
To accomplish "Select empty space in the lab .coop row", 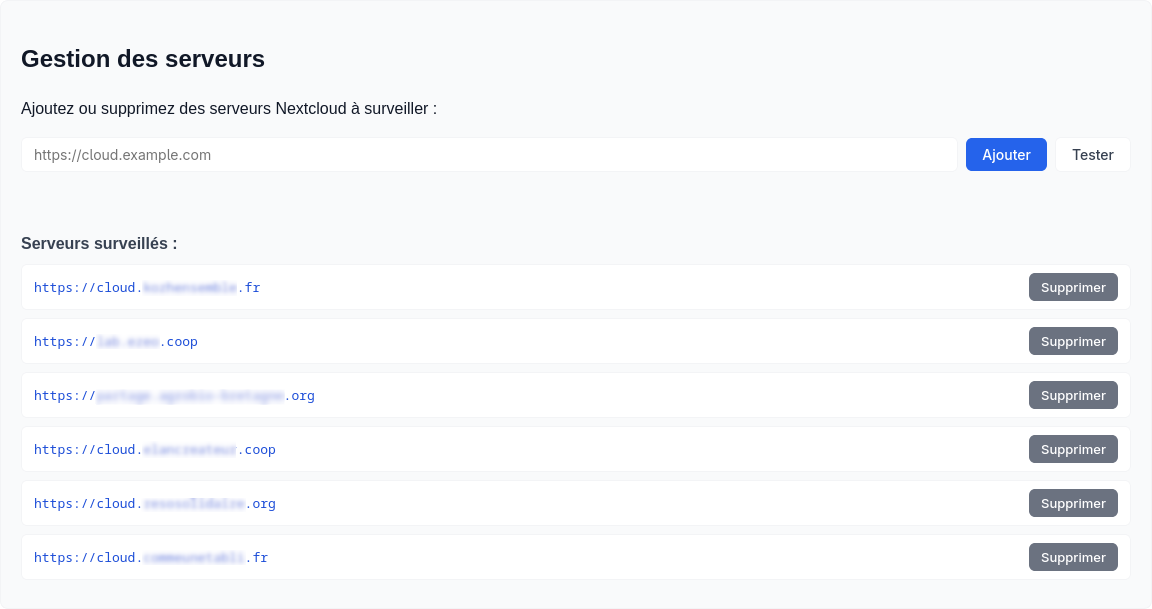I will click(600, 341).
